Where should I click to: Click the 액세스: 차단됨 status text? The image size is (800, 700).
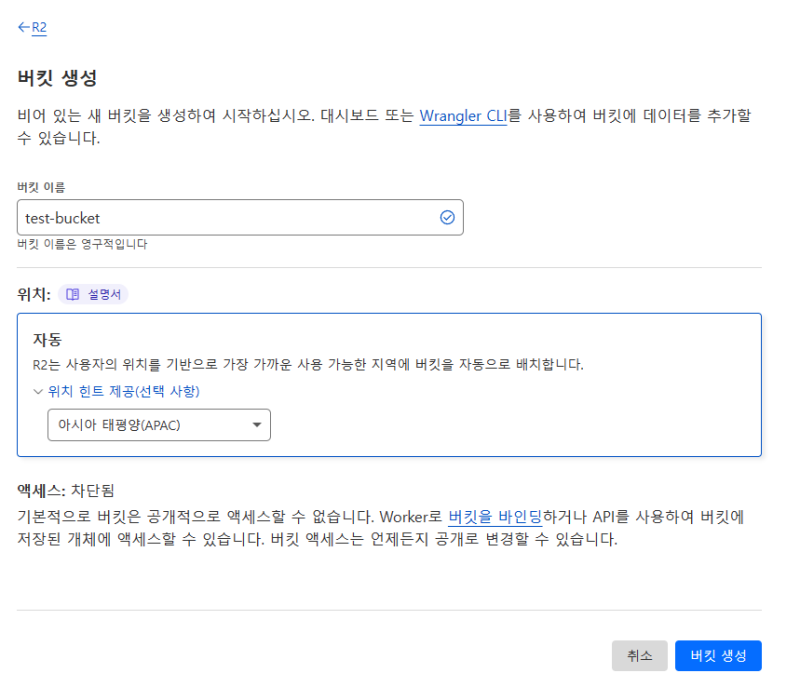(66, 490)
